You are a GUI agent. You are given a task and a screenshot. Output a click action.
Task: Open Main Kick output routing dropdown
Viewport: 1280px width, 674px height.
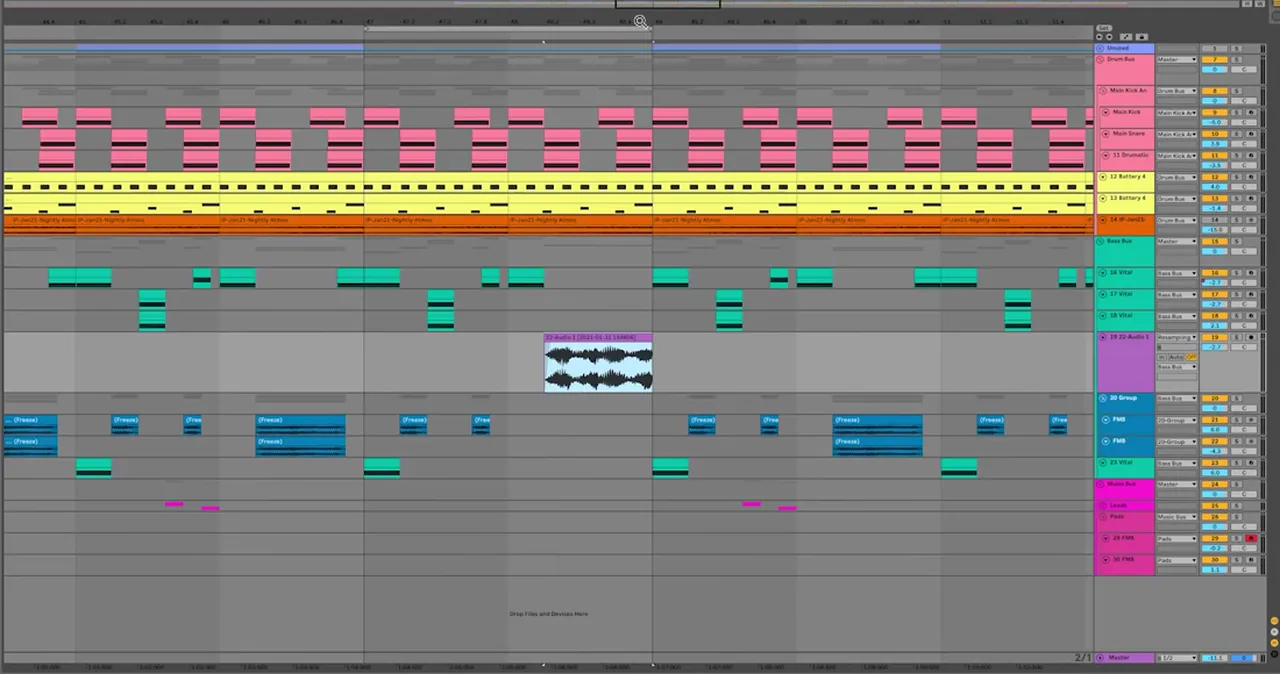tap(1177, 112)
